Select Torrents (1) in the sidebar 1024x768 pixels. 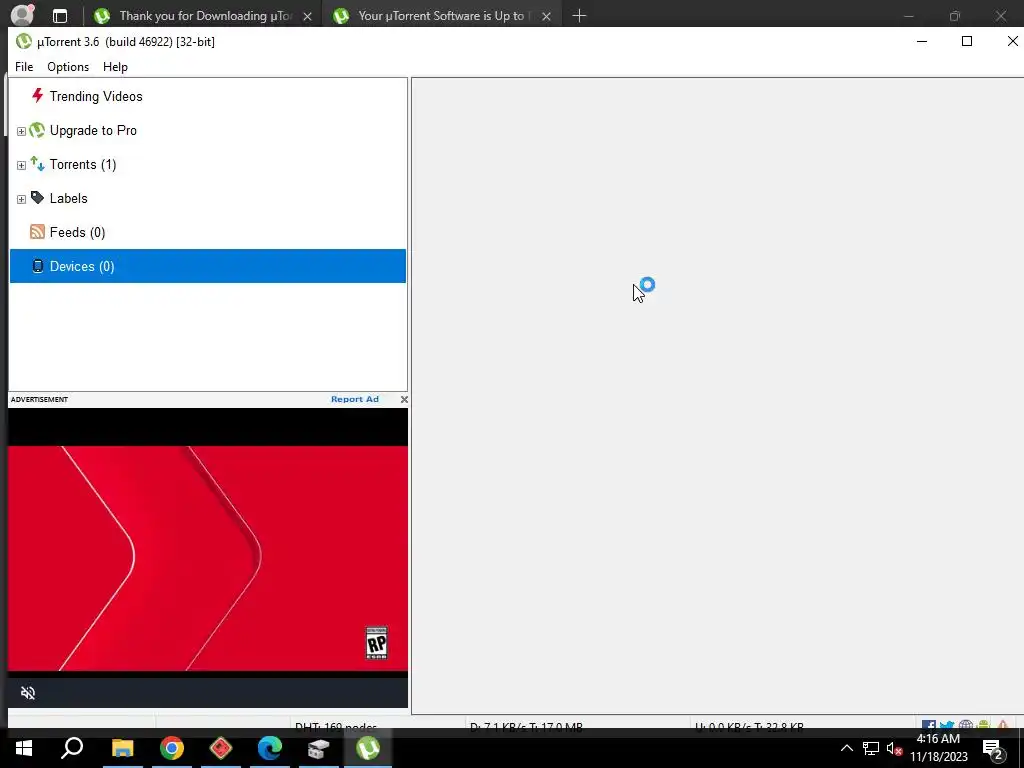click(83, 165)
